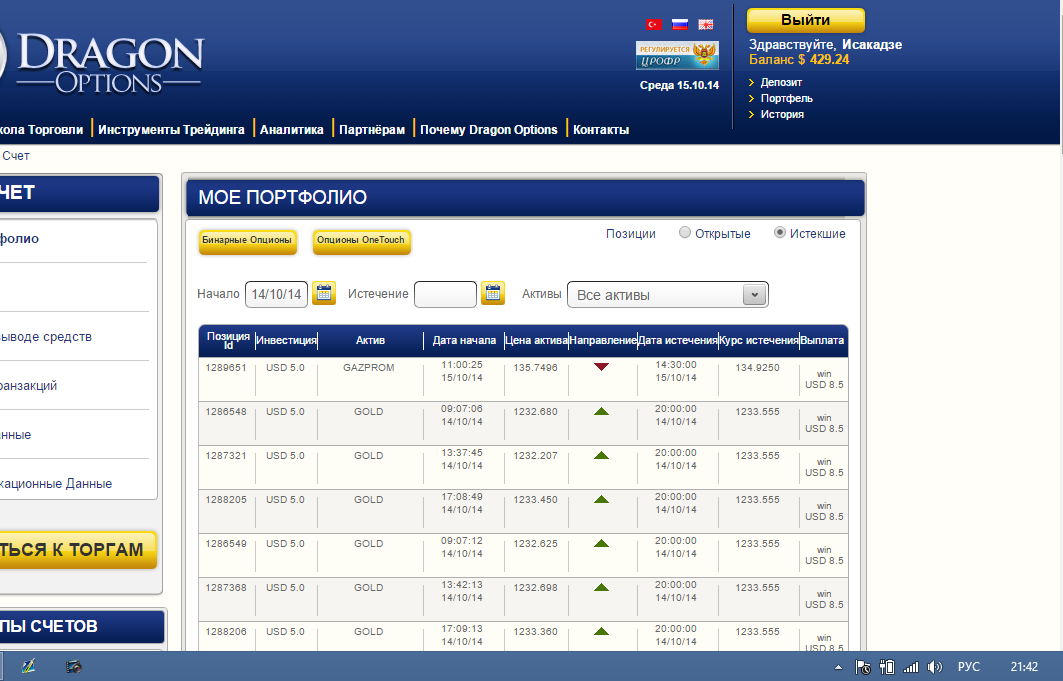Open the транзакций sidebar link
The width and height of the screenshot is (1063, 681).
click(28, 386)
